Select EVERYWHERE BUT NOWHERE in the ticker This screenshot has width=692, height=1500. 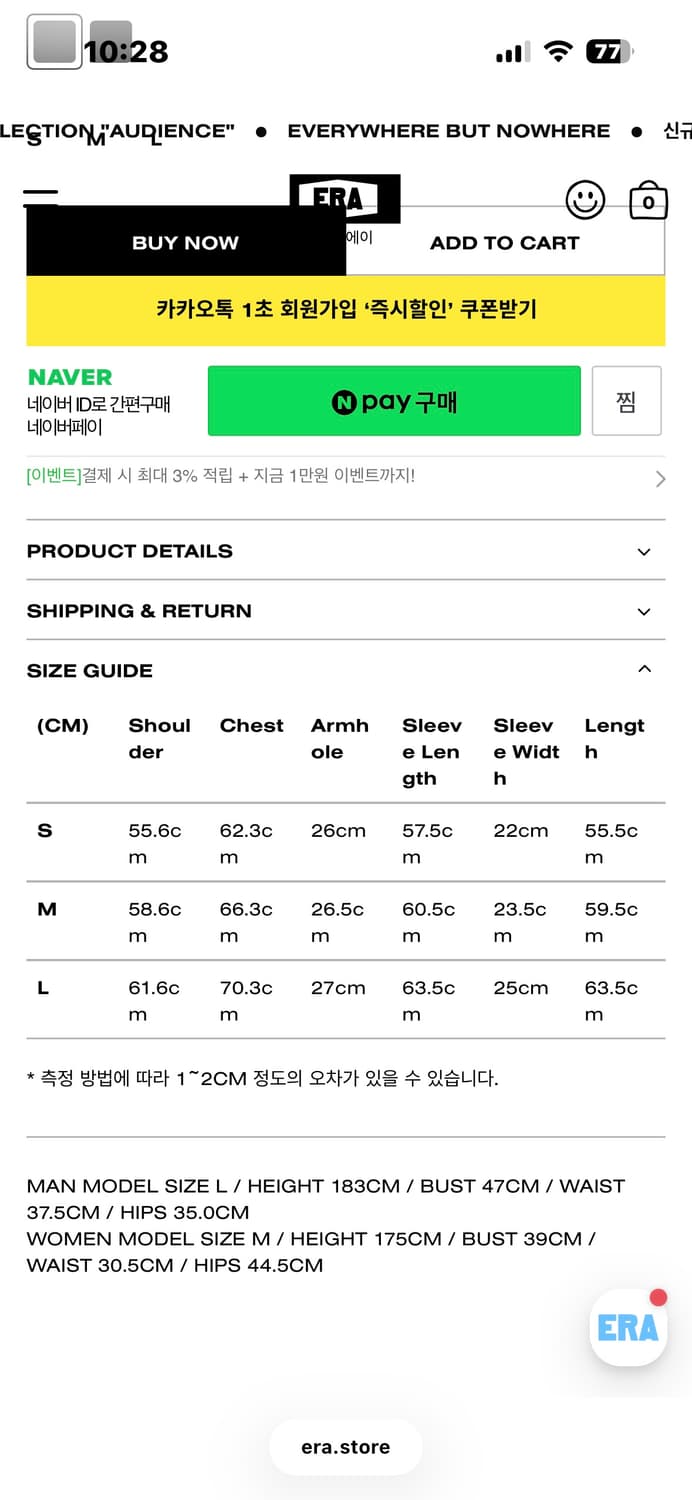[448, 130]
